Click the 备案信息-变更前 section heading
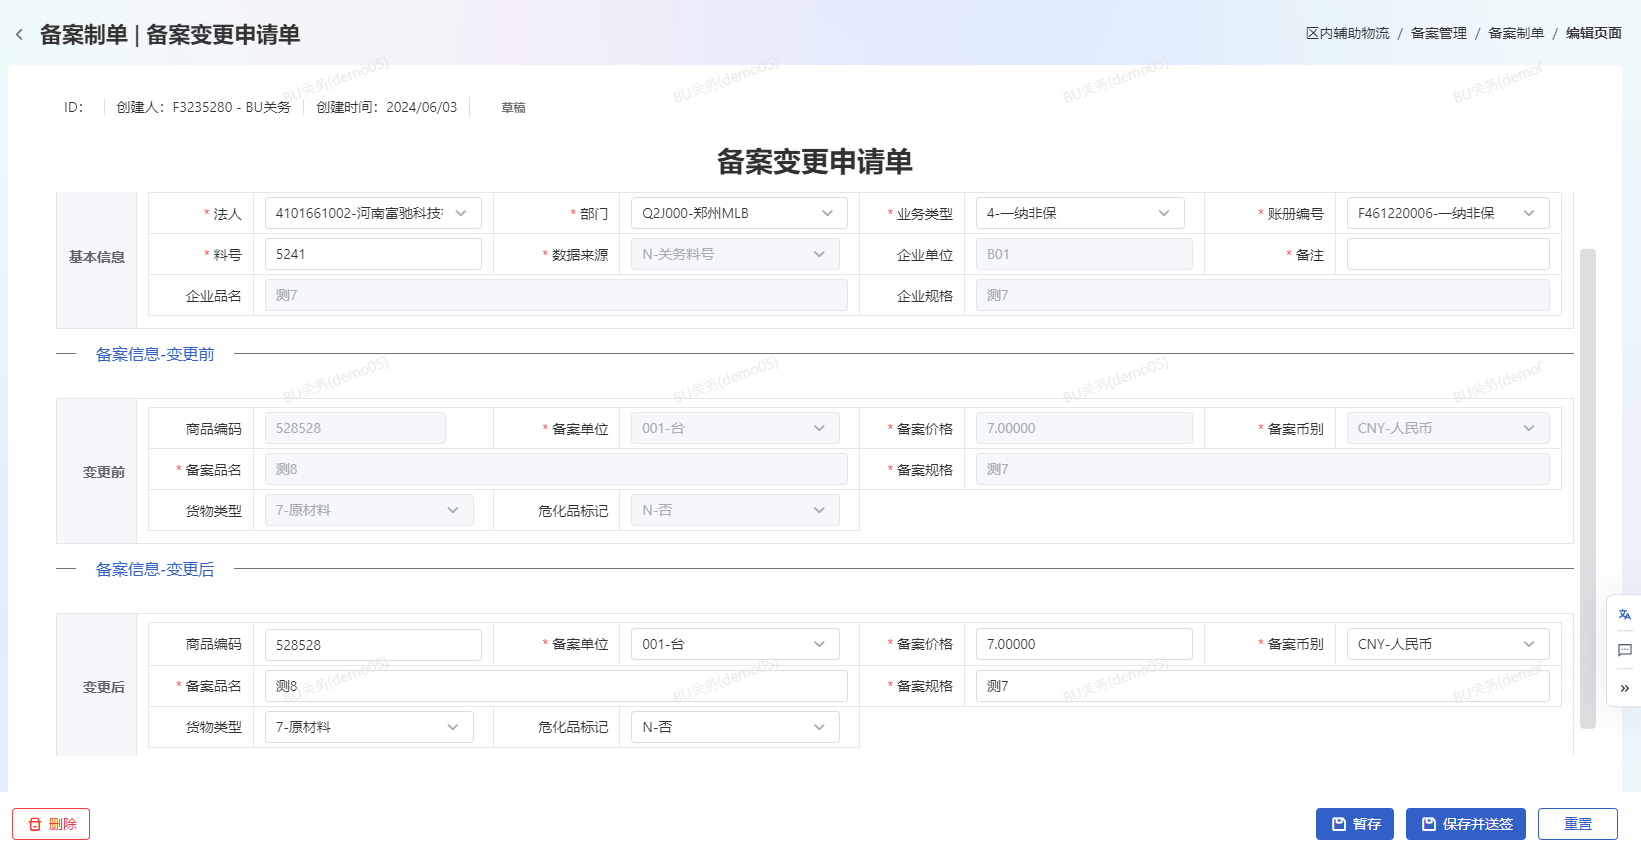Image resolution: width=1641 pixels, height=849 pixels. (155, 354)
